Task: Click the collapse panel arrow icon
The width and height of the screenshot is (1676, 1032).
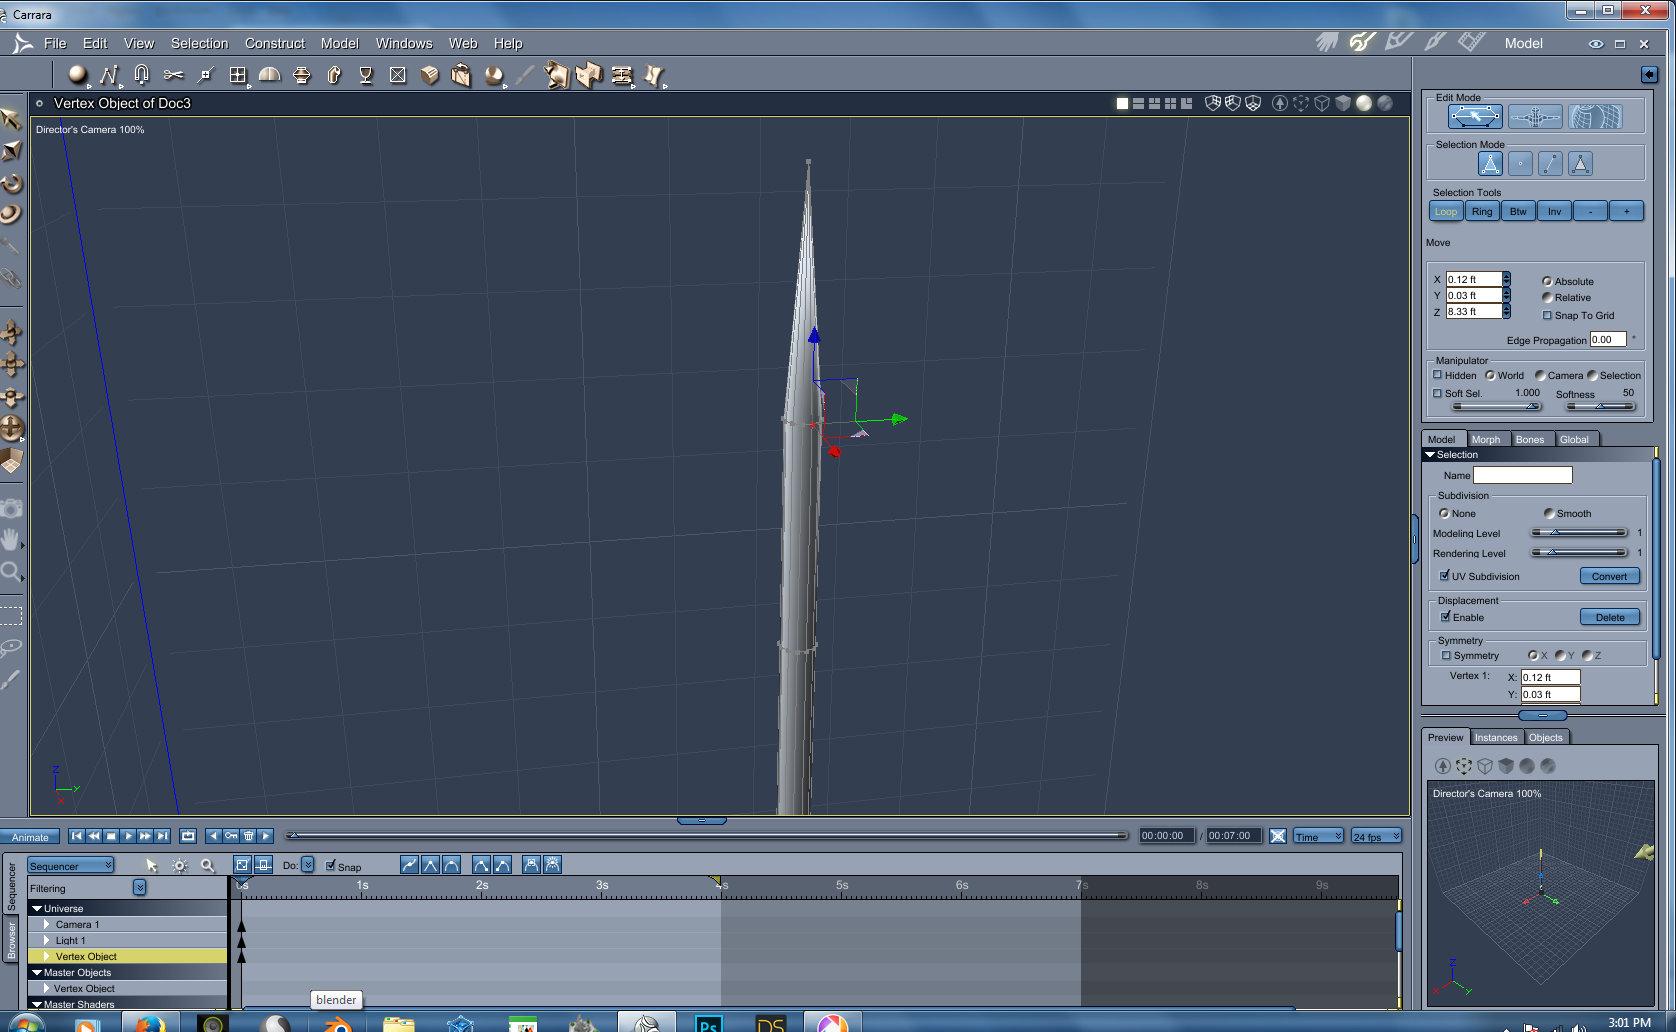Action: [x=1649, y=75]
